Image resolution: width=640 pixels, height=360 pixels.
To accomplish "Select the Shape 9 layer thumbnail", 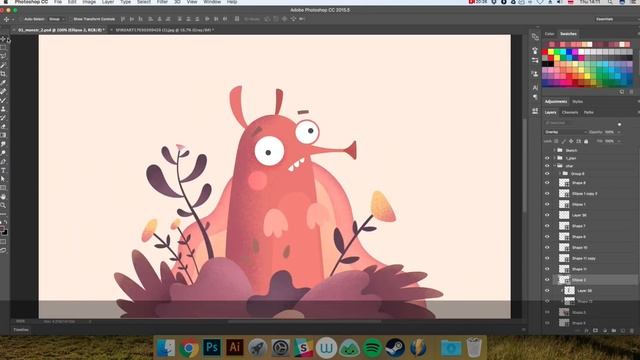I will click(564, 237).
